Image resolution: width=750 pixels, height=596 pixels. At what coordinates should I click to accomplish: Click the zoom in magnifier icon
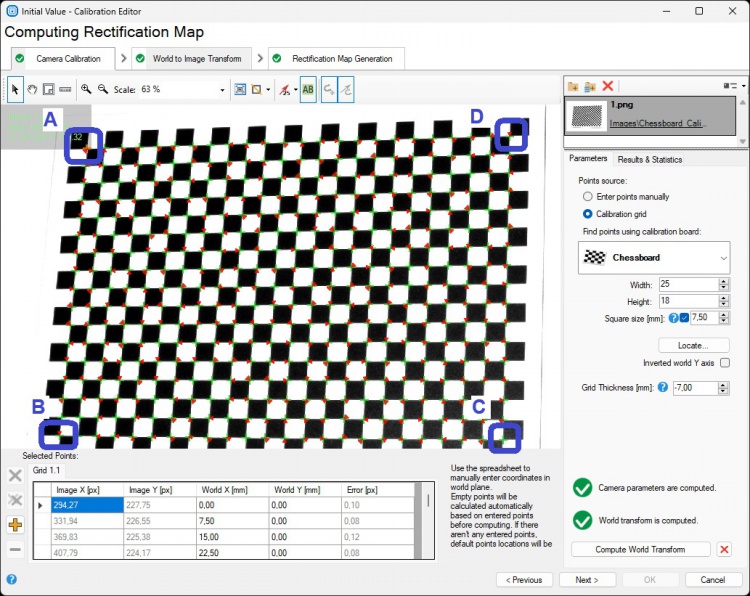(x=87, y=89)
